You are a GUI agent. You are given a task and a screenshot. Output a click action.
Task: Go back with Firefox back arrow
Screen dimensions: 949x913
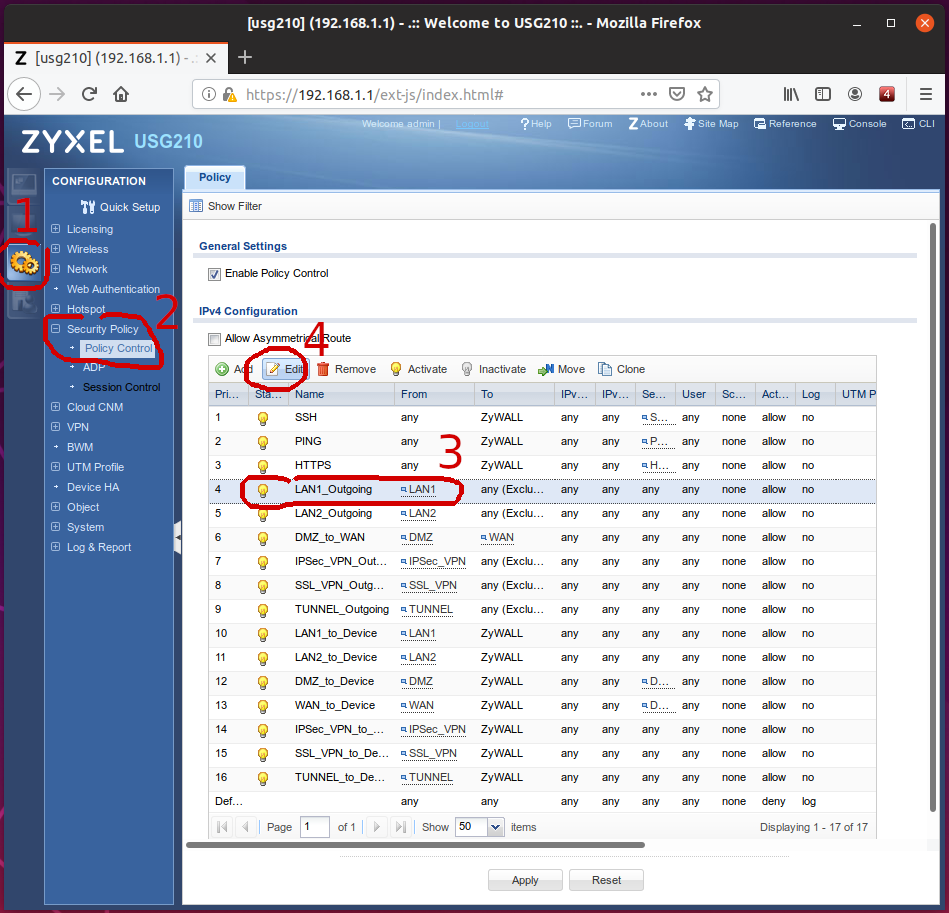pos(24,94)
